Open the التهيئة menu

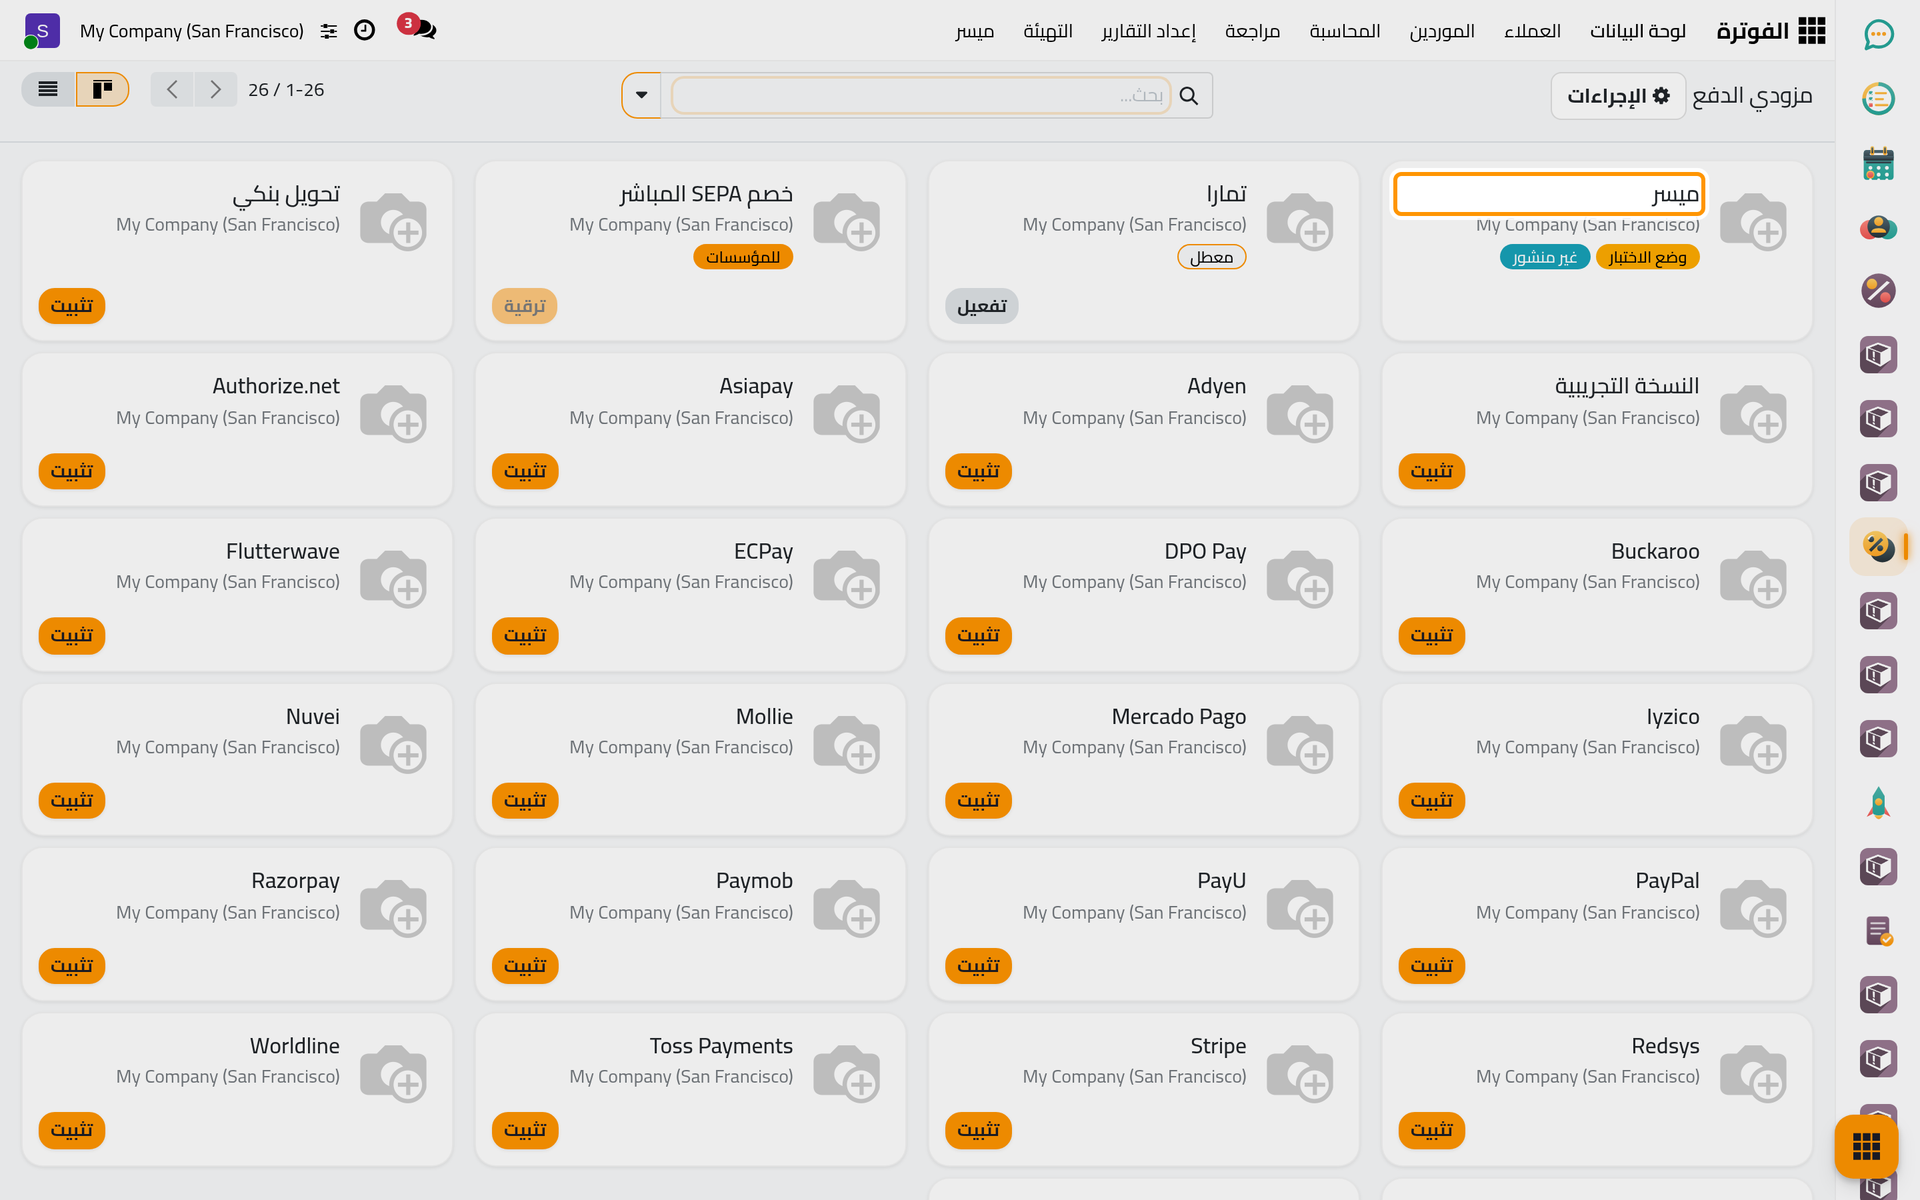pyautogui.click(x=1048, y=31)
